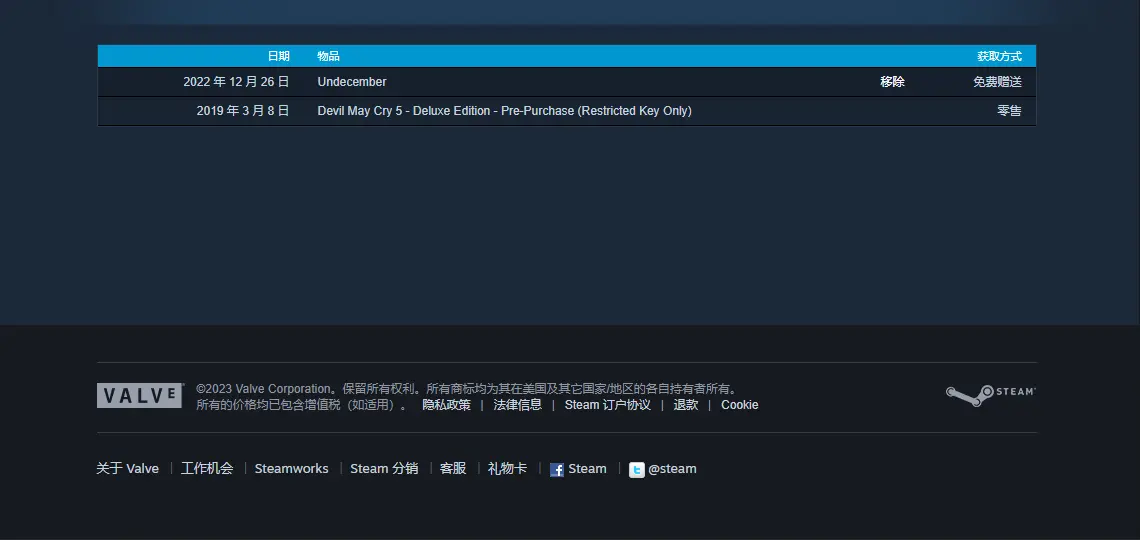The height and width of the screenshot is (540, 1140).
Task: Click the 日期 column header
Action: (x=278, y=56)
